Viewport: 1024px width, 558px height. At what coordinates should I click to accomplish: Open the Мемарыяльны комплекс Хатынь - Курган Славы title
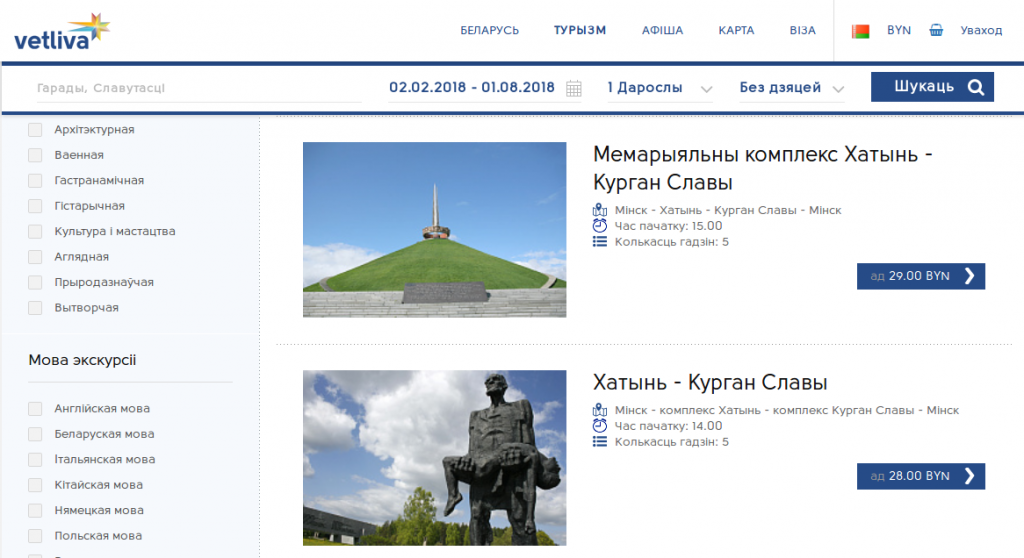click(x=762, y=168)
